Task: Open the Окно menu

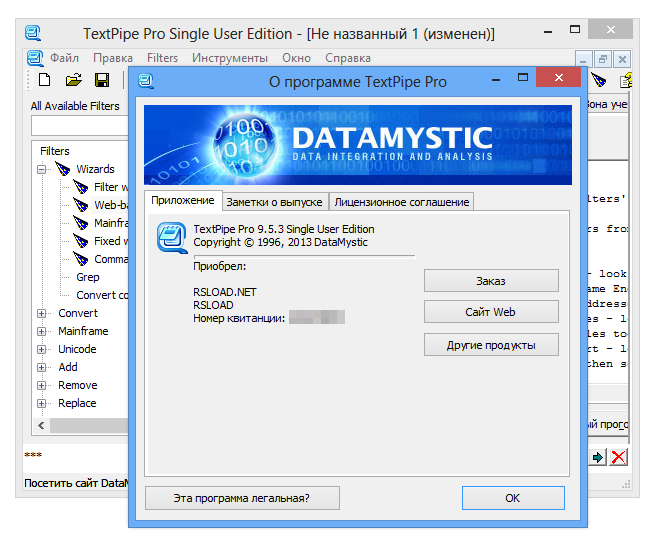Action: coord(296,58)
